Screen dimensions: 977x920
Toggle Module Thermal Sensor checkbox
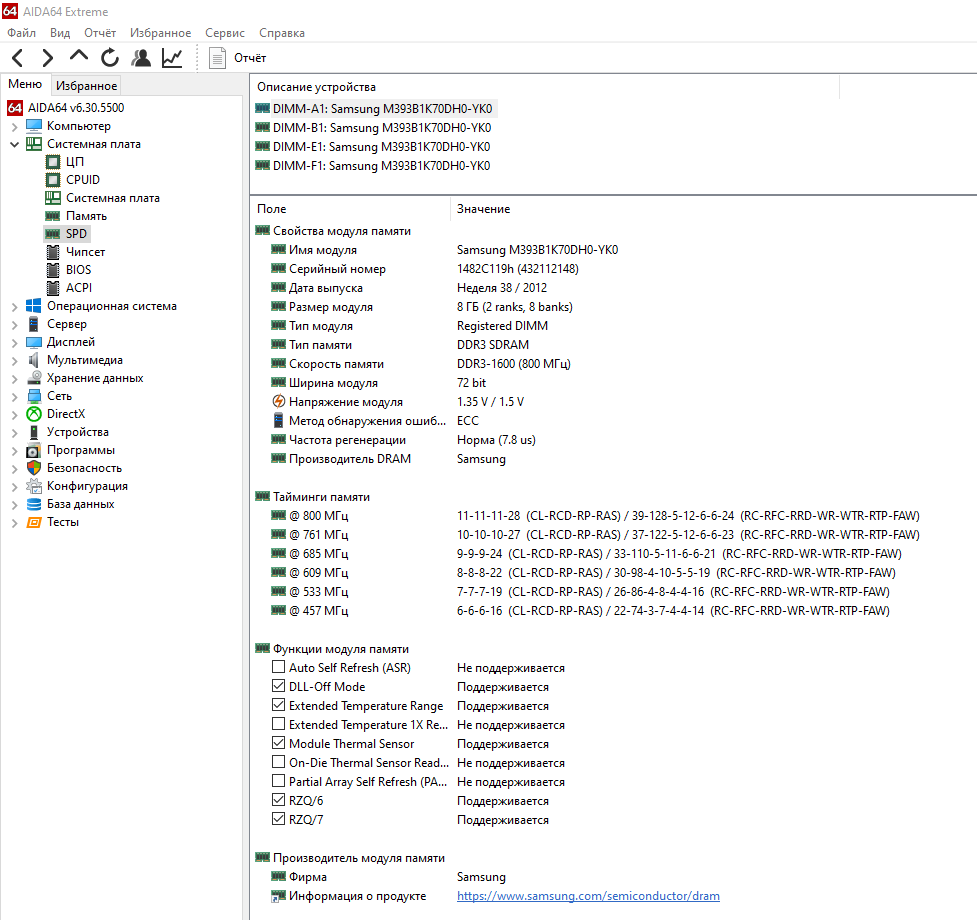[x=279, y=743]
